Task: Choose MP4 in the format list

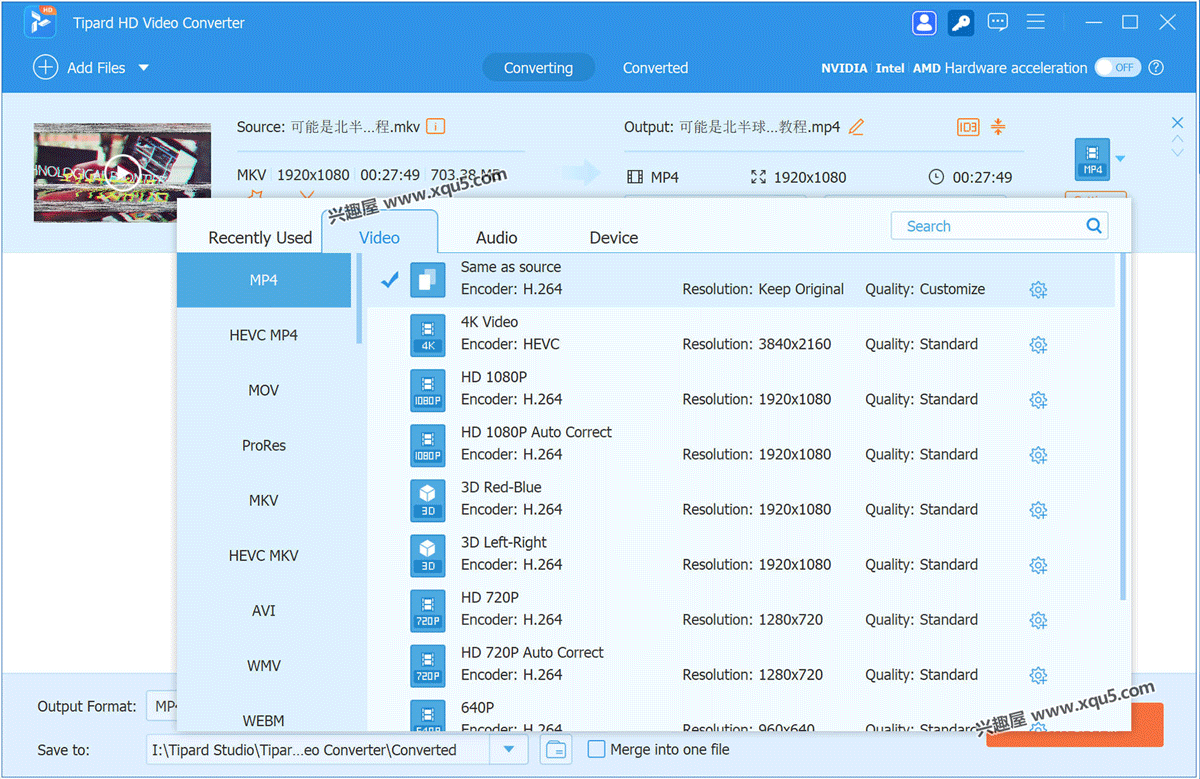Action: pos(264,280)
